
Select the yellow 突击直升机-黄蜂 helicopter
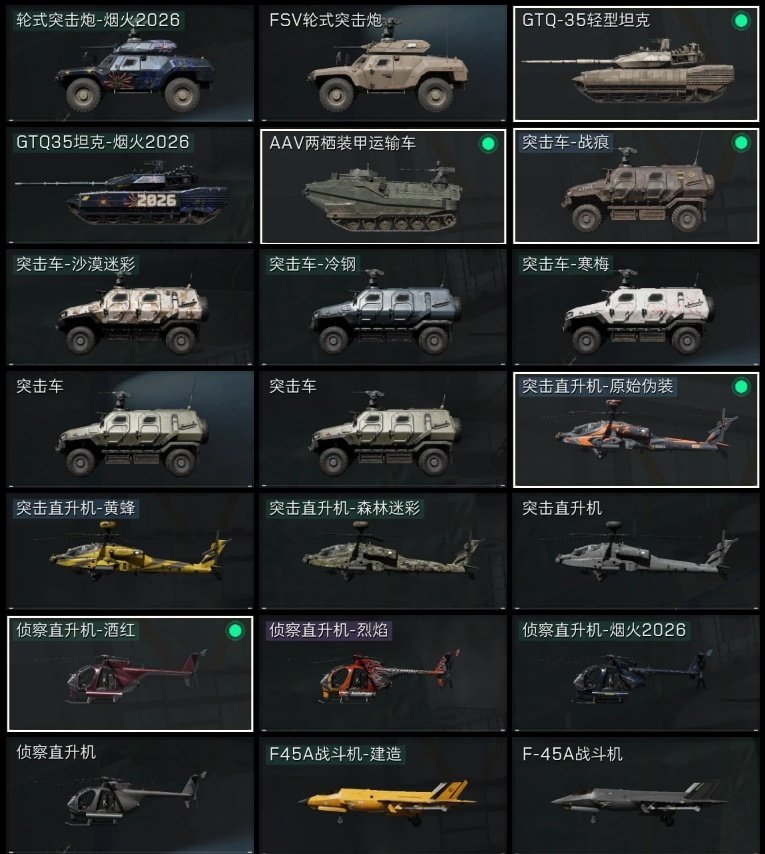tap(130, 551)
